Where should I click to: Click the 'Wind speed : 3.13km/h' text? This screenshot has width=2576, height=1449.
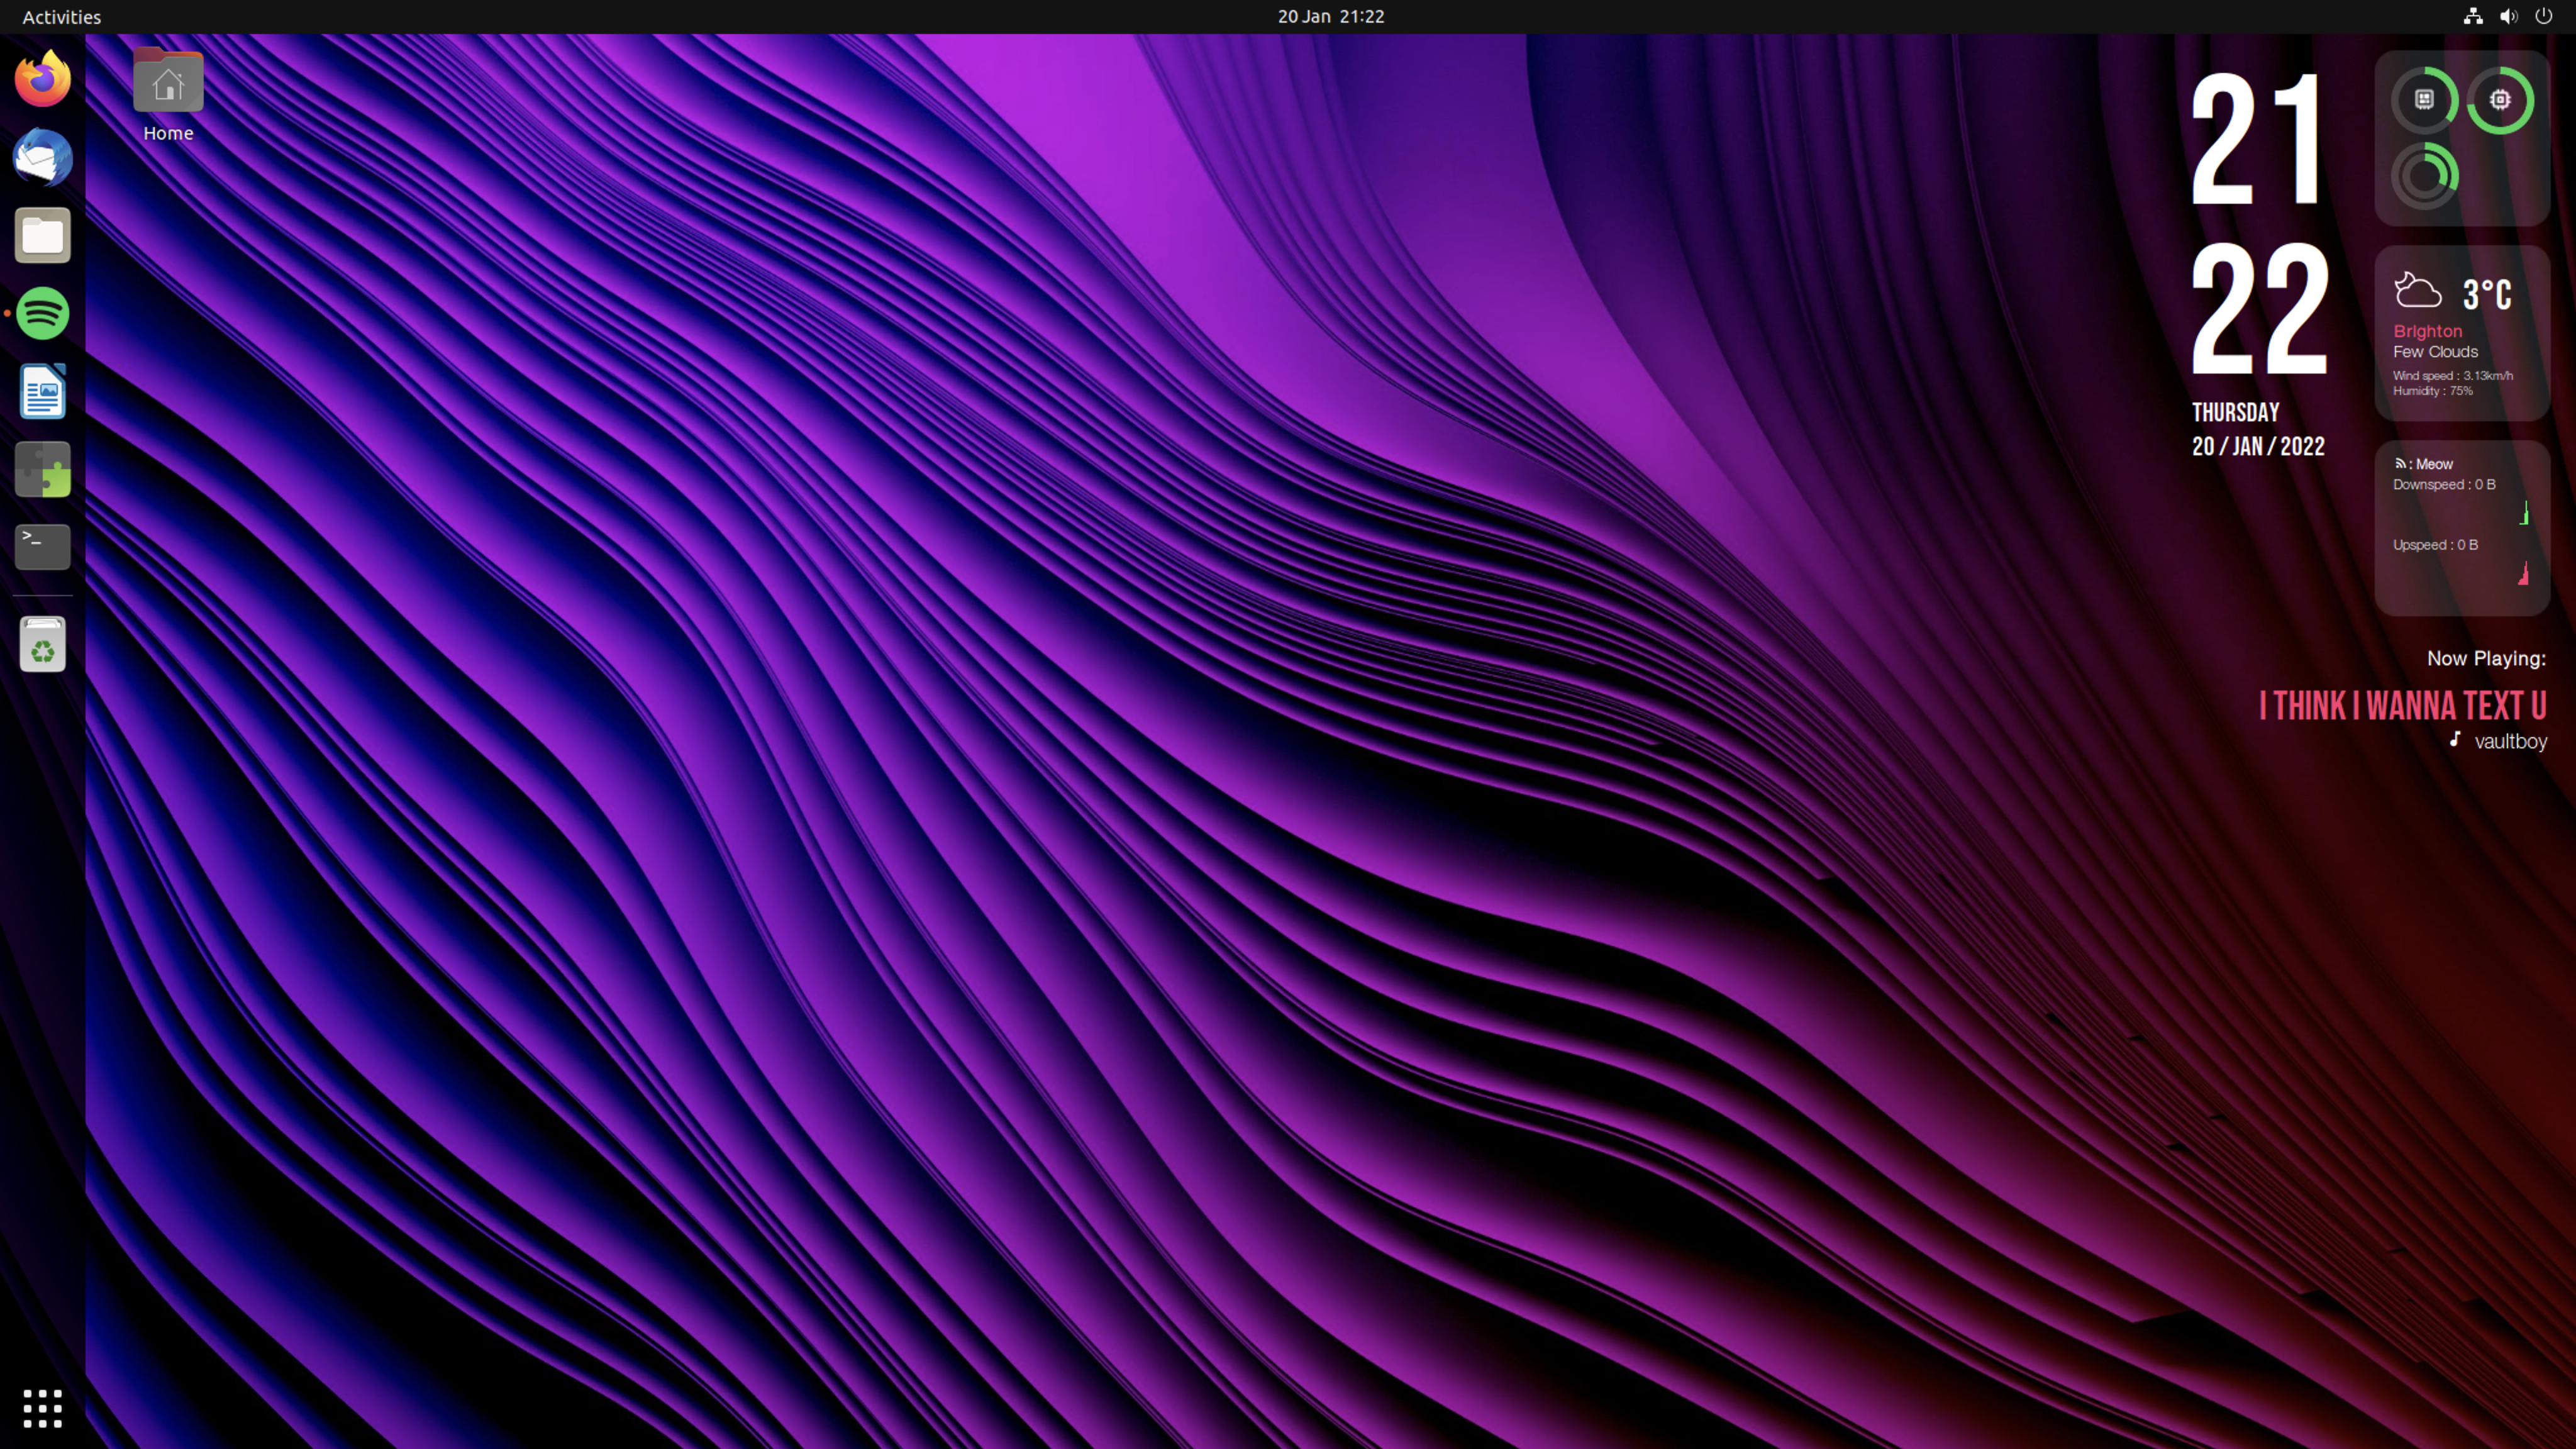pyautogui.click(x=2453, y=376)
